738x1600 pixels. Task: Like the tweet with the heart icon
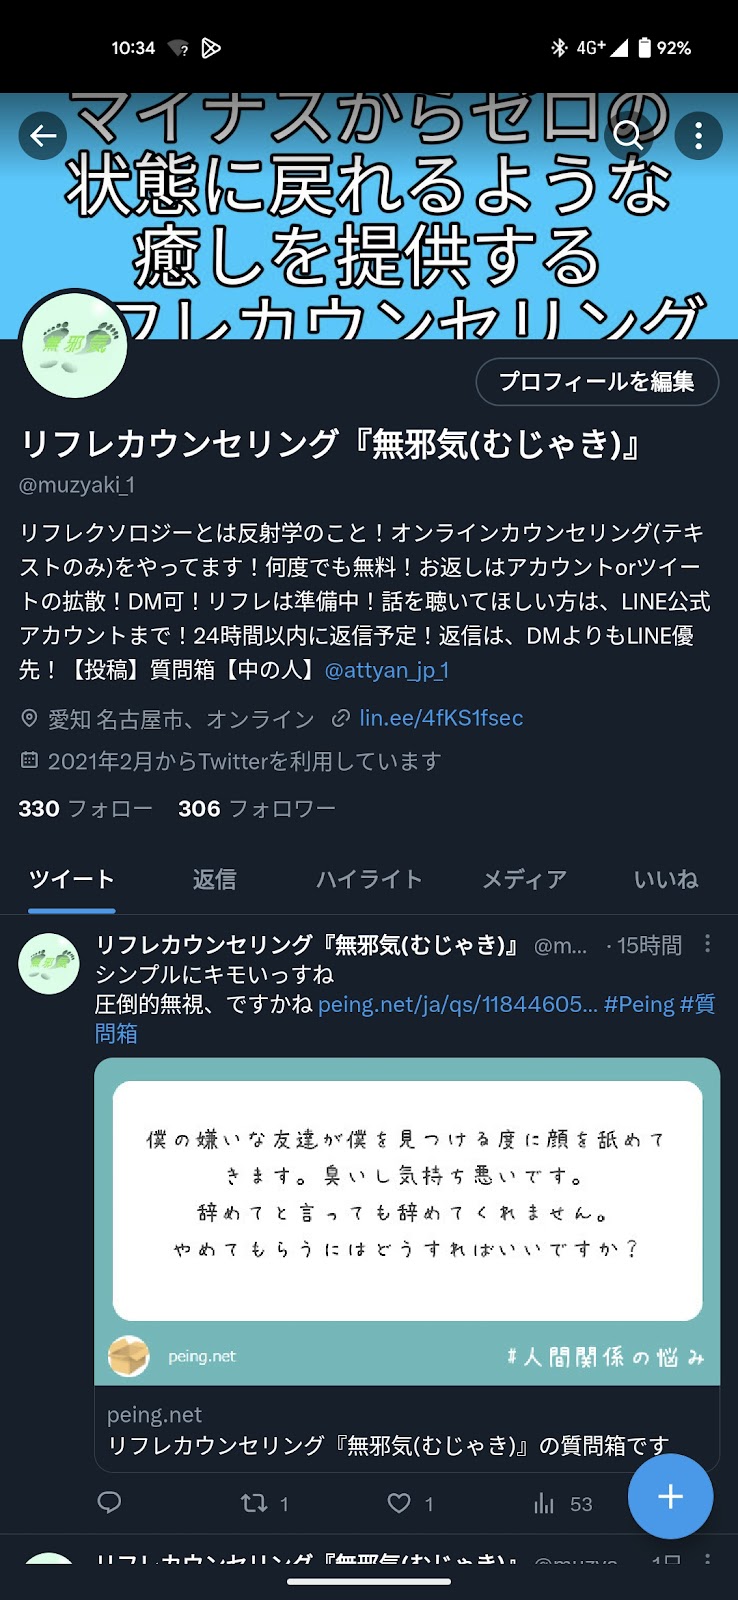[x=410, y=1503]
